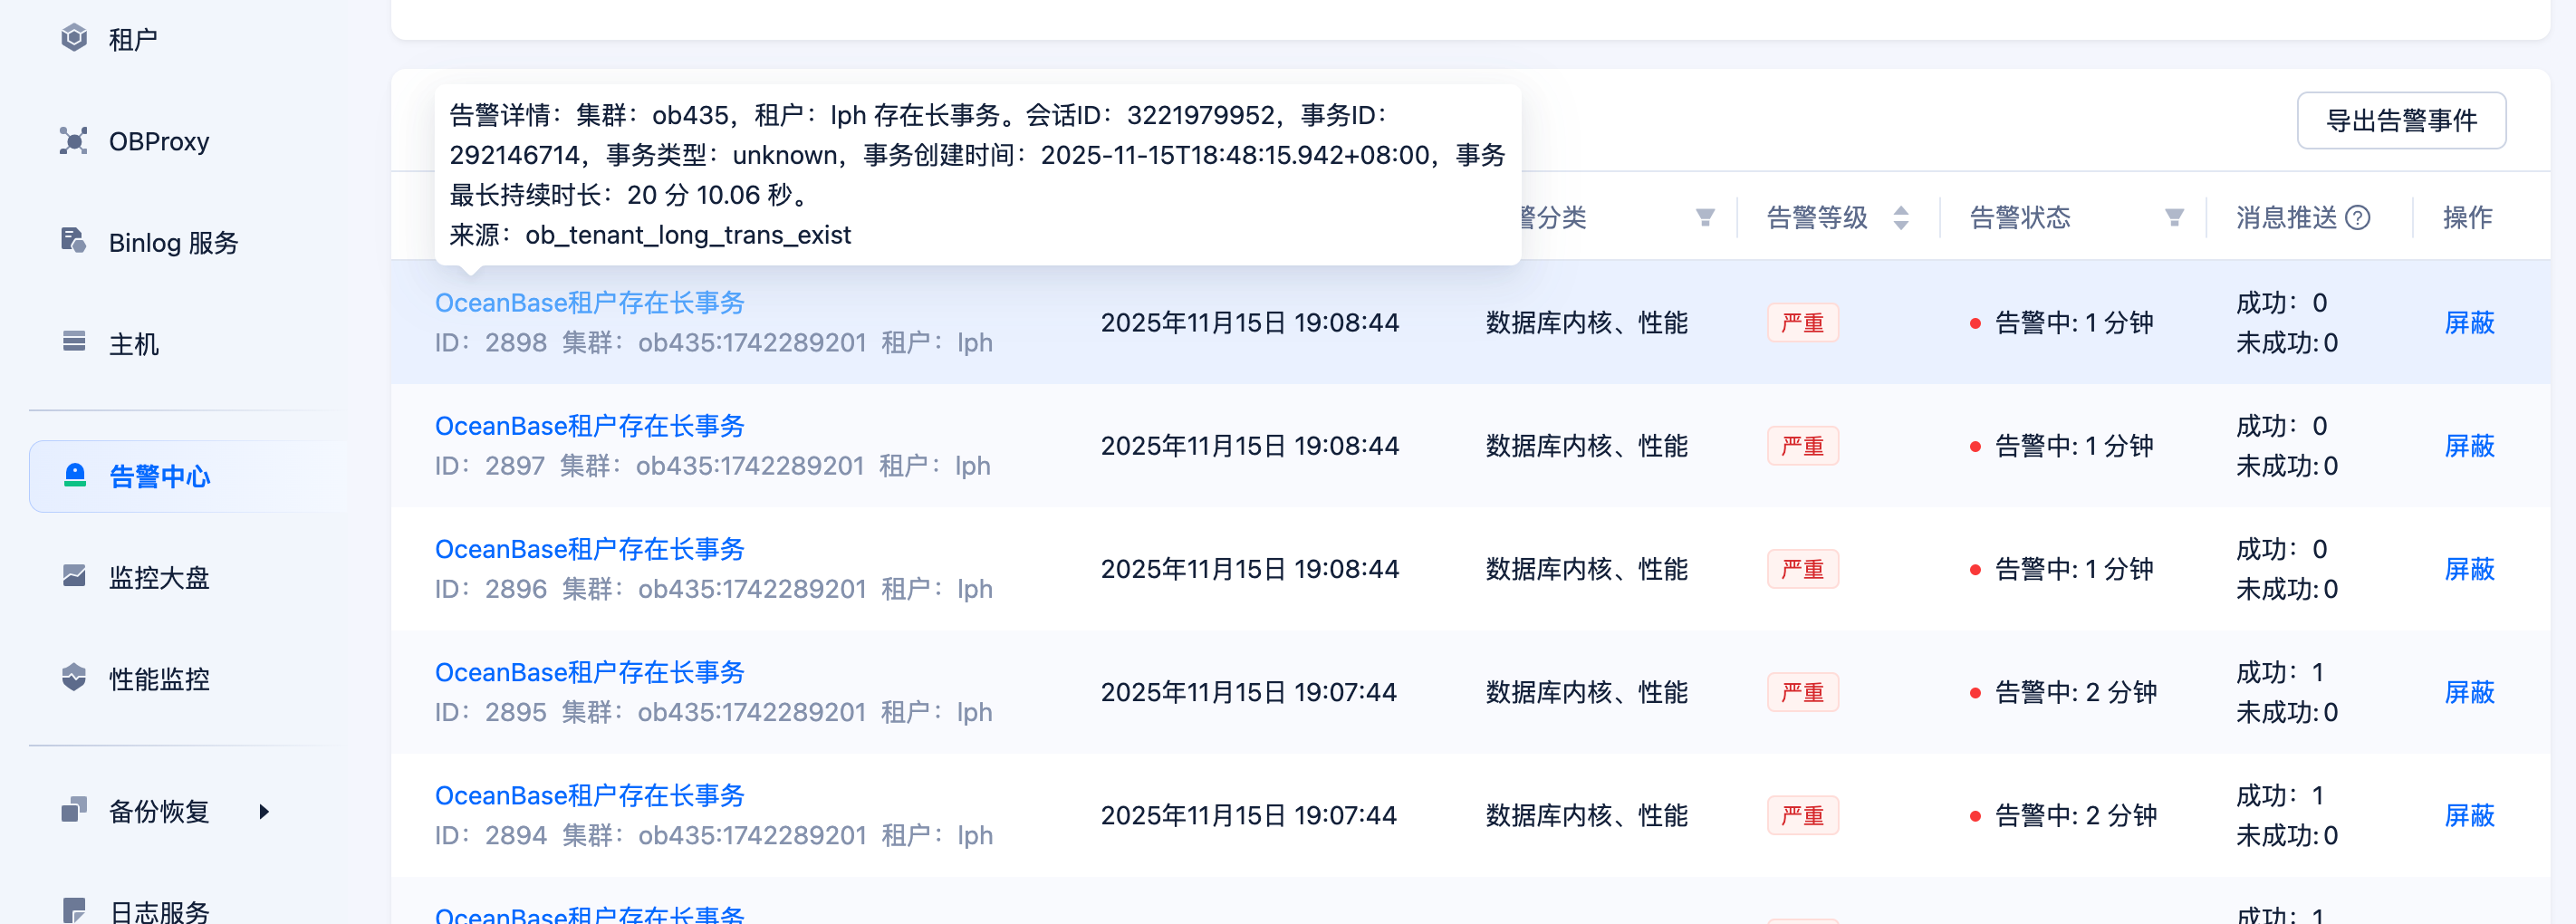This screenshot has height=924, width=2576.
Task: Click the 备份恢复 sidebar icon
Action: (x=74, y=810)
